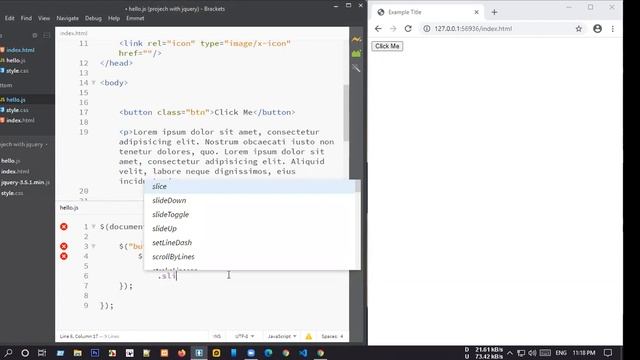
Task: Choose slideDown from autocomplete list
Action: pyautogui.click(x=250, y=200)
